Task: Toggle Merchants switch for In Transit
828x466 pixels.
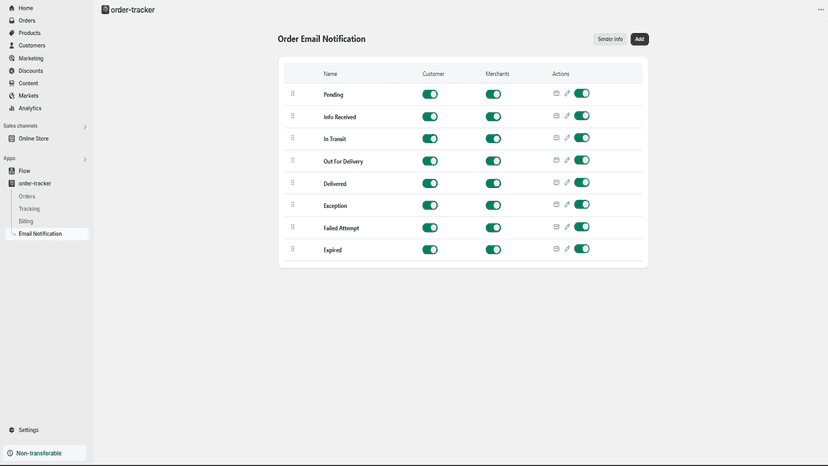Action: (x=493, y=139)
